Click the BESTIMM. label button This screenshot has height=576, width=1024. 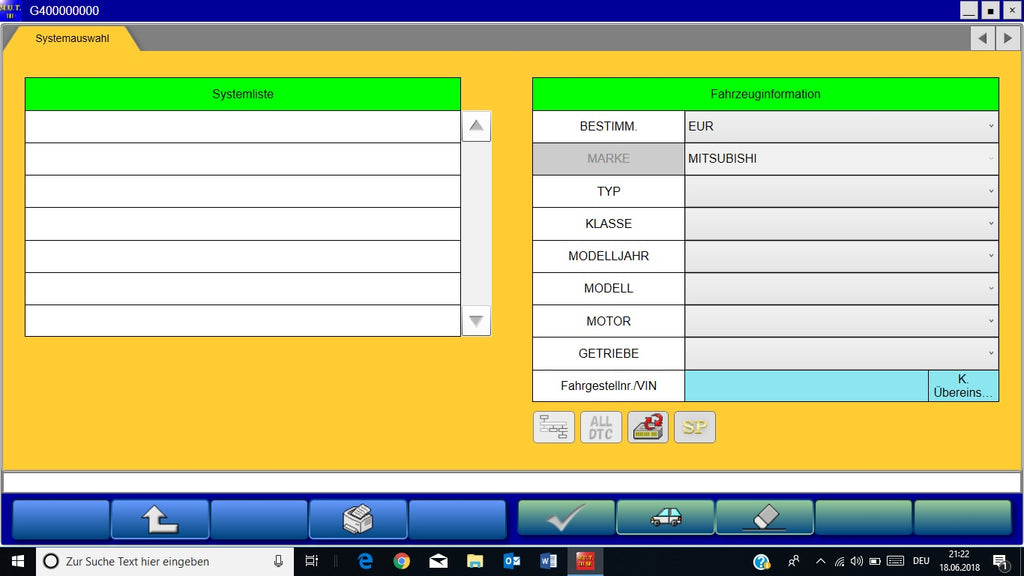(x=608, y=126)
